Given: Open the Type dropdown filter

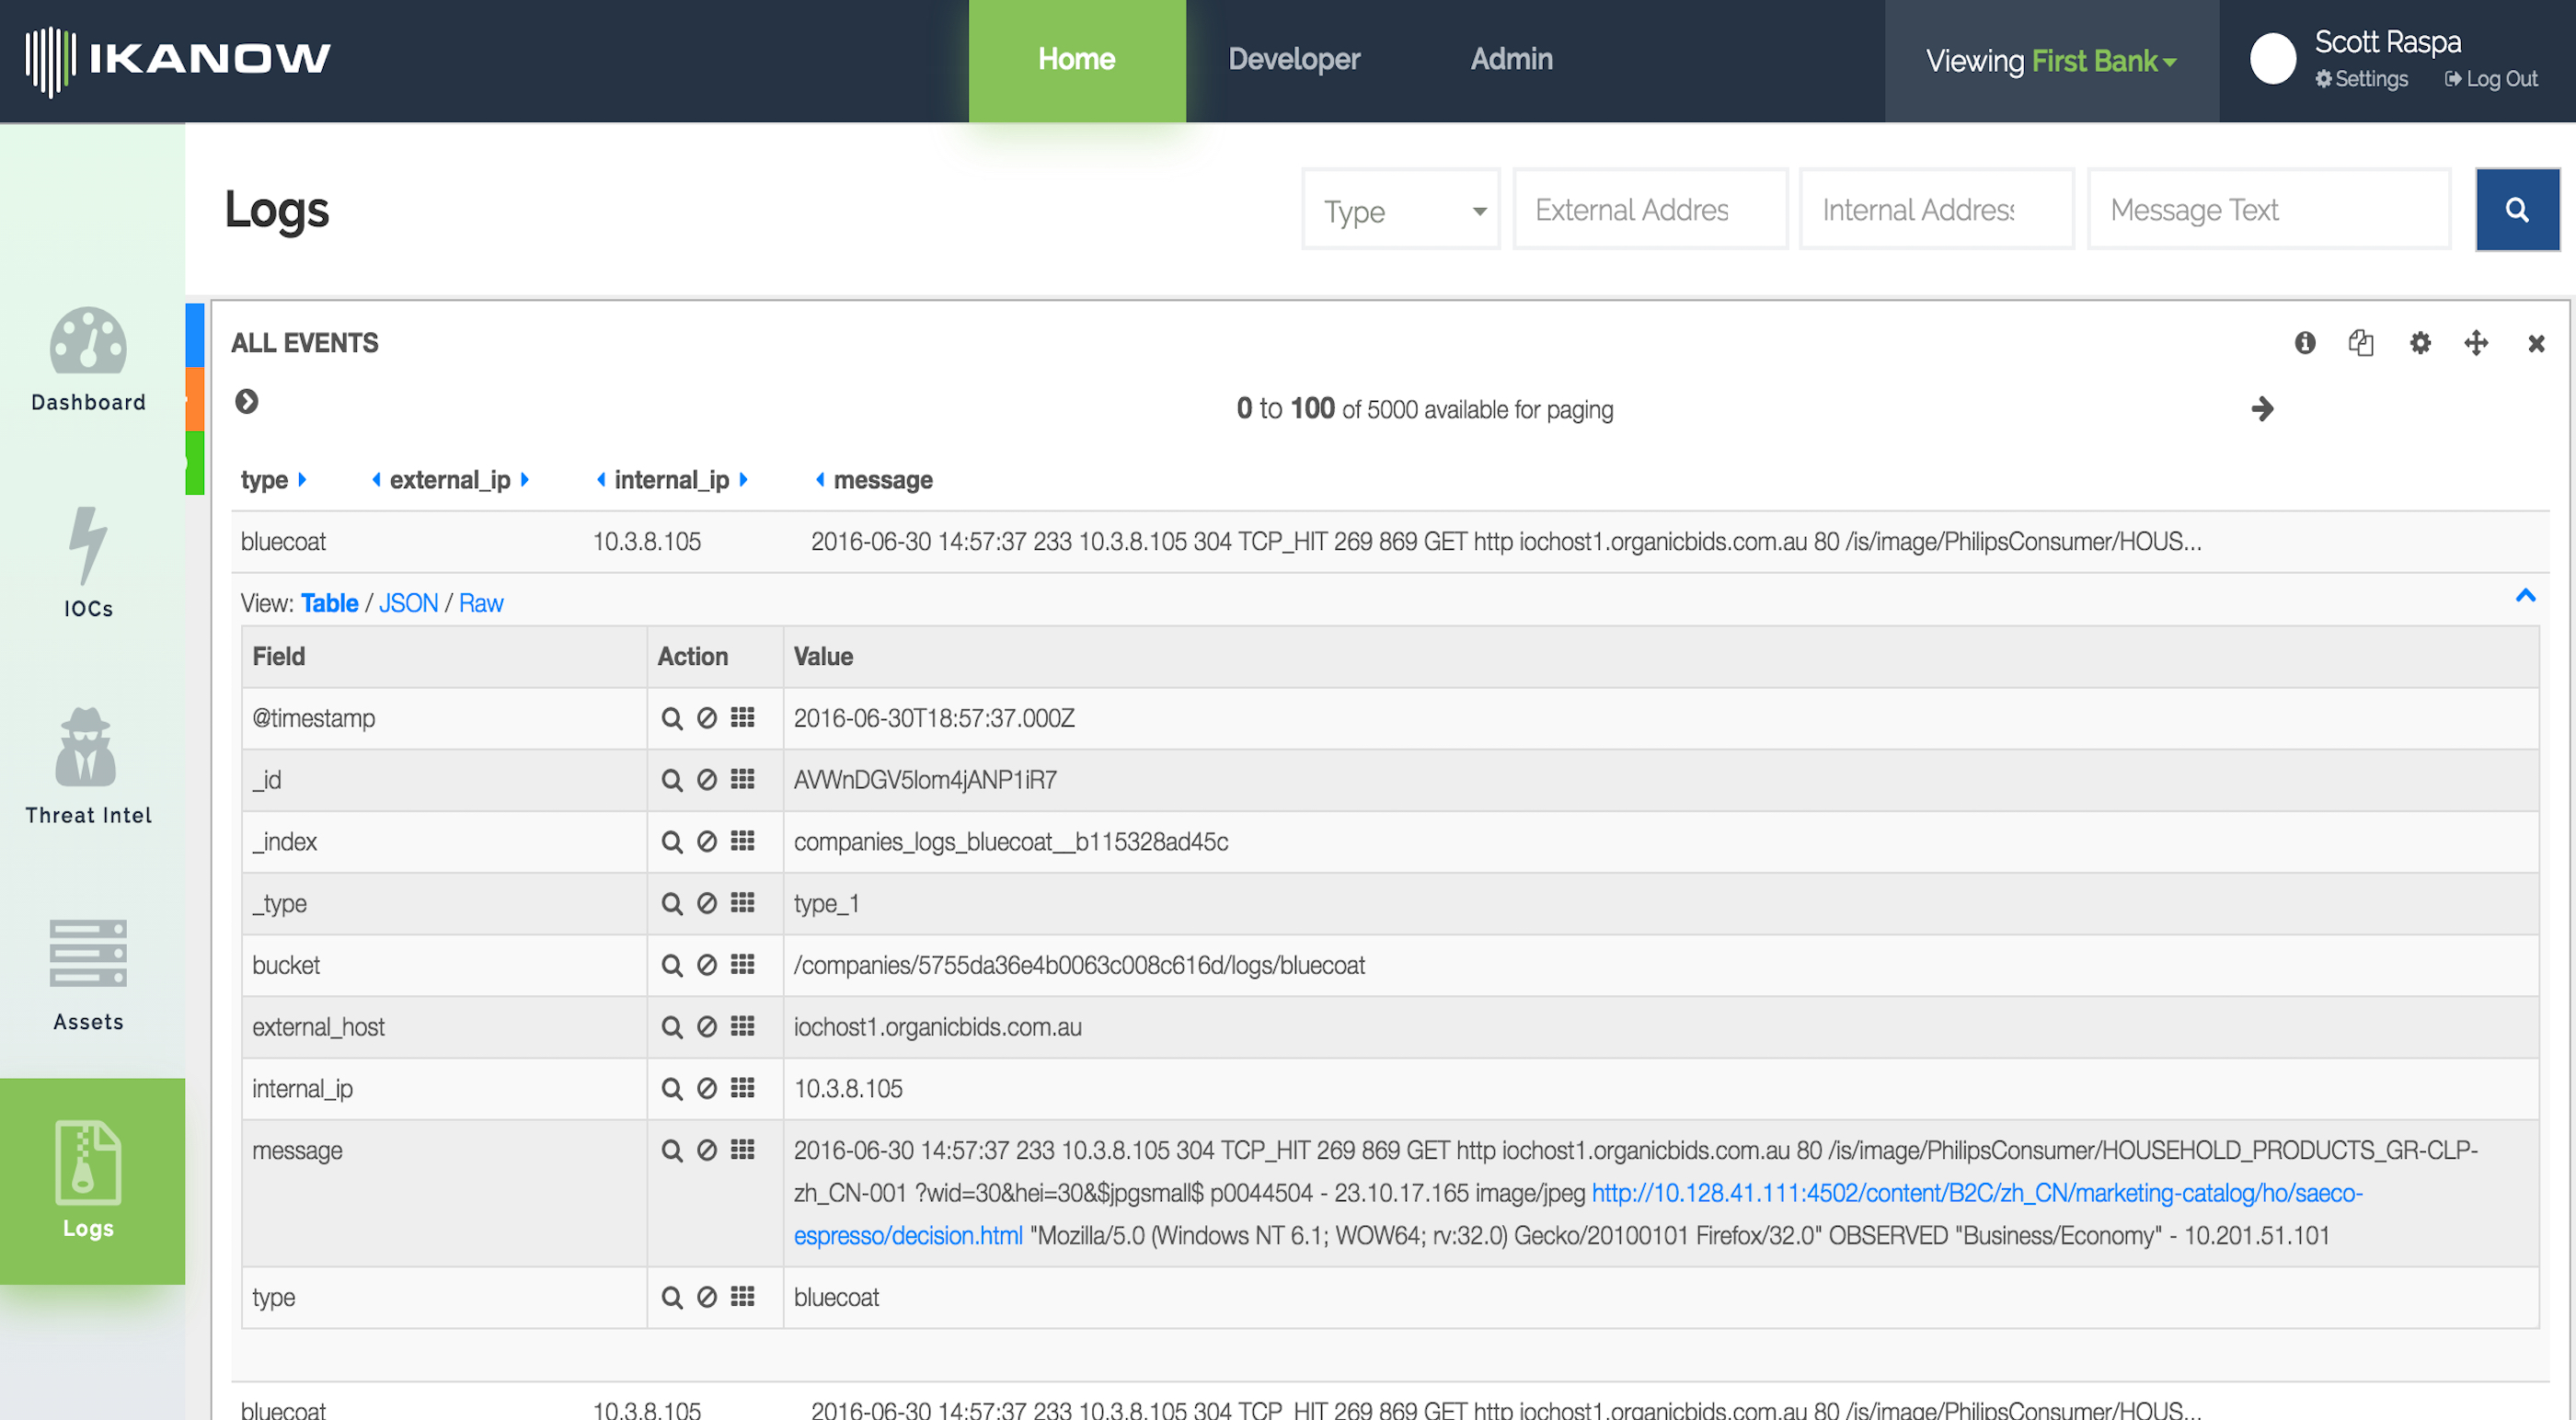Looking at the screenshot, I should tap(1401, 210).
